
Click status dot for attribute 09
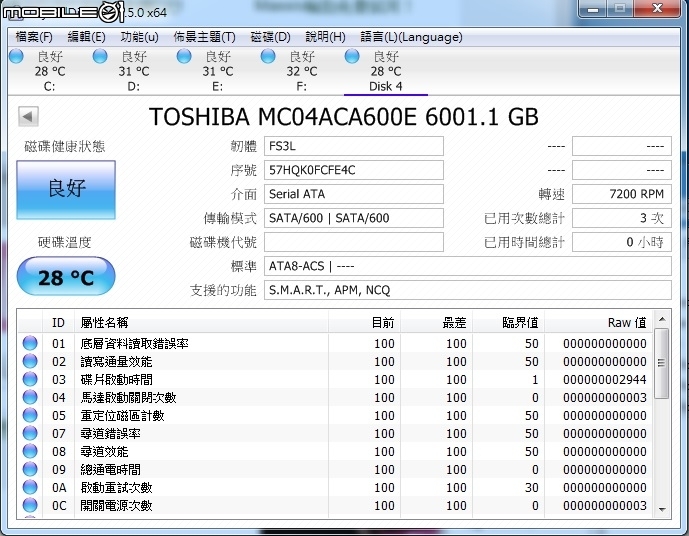coord(30,469)
